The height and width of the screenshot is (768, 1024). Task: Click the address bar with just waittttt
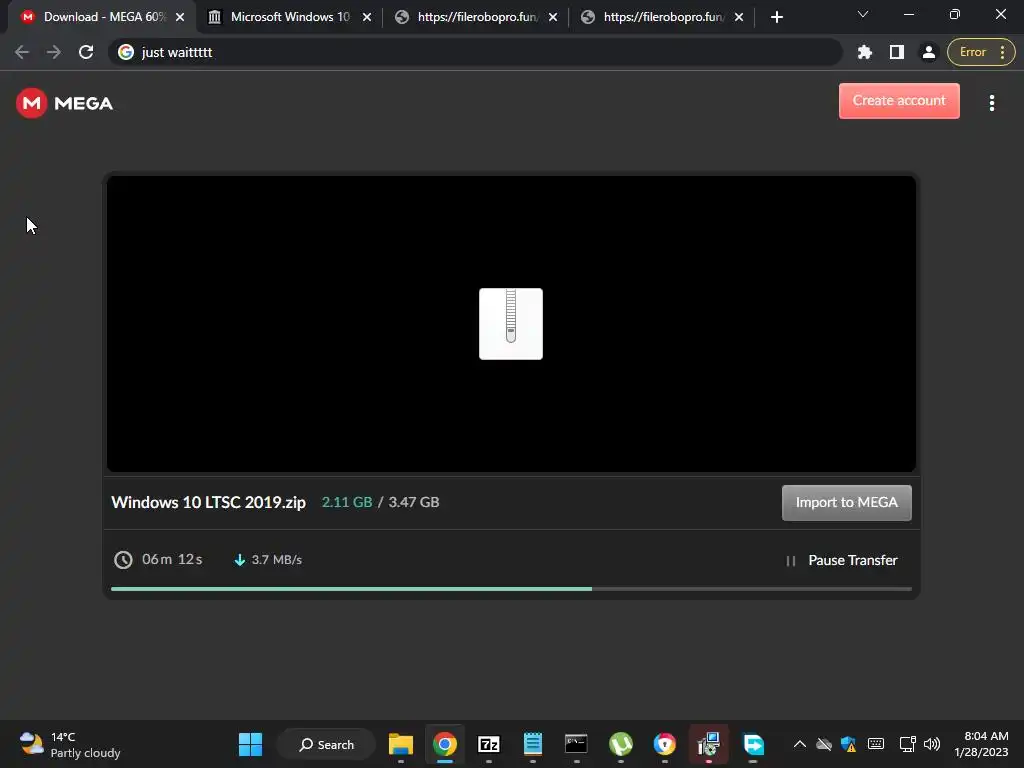(x=475, y=52)
